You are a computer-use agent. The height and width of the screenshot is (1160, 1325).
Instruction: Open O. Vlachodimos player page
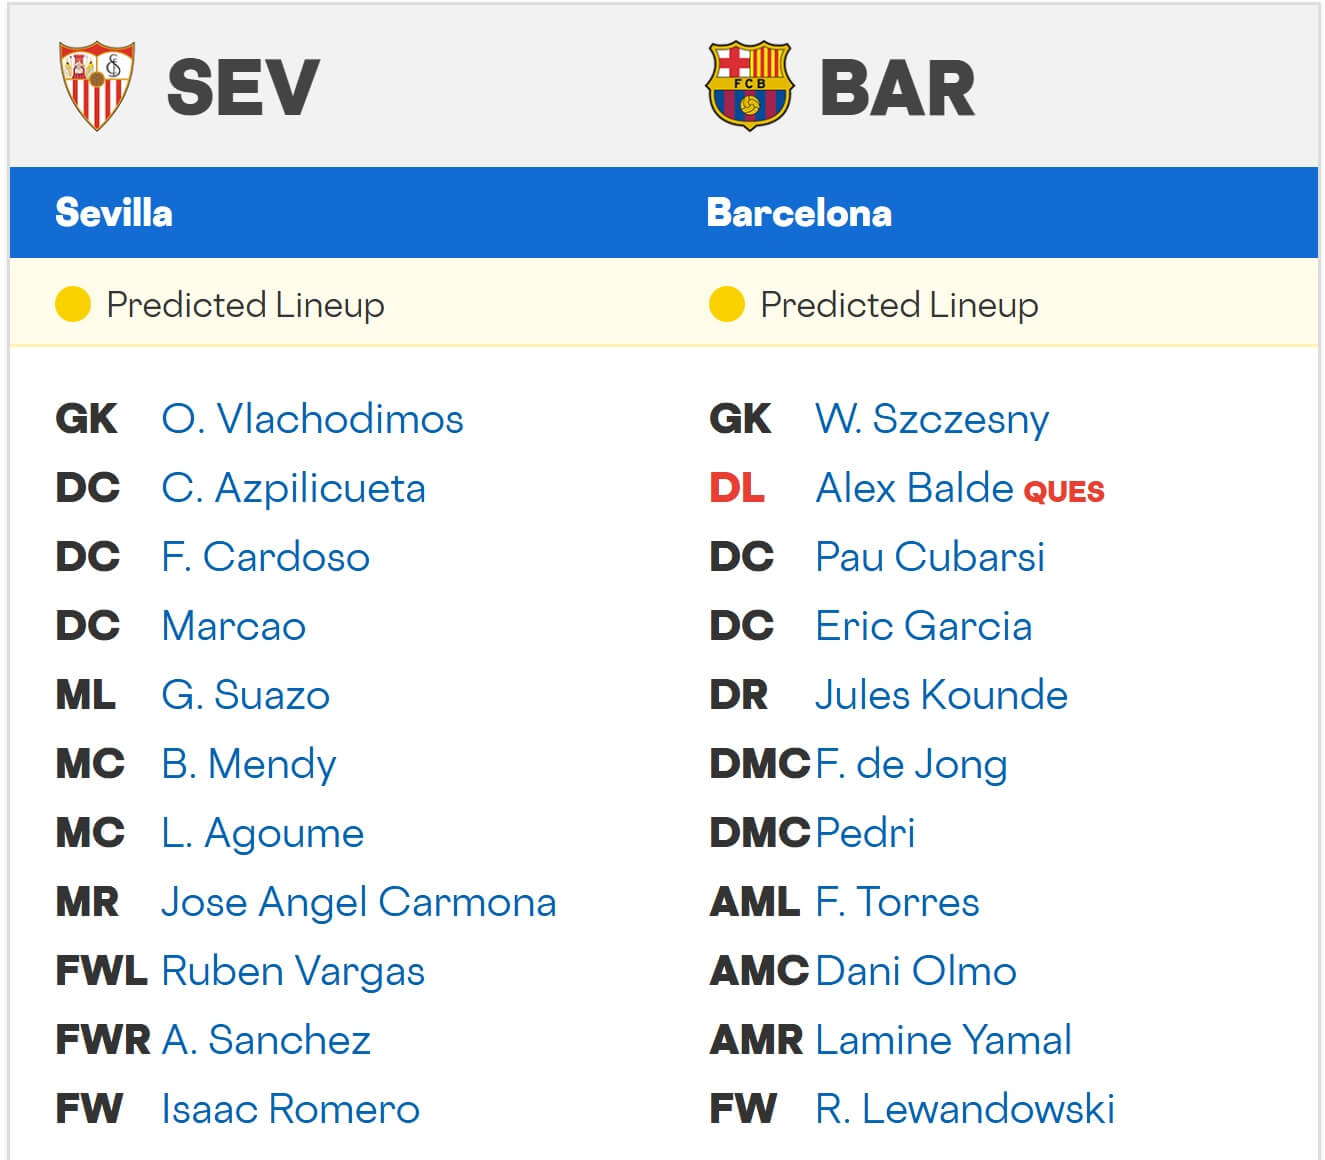click(x=312, y=419)
